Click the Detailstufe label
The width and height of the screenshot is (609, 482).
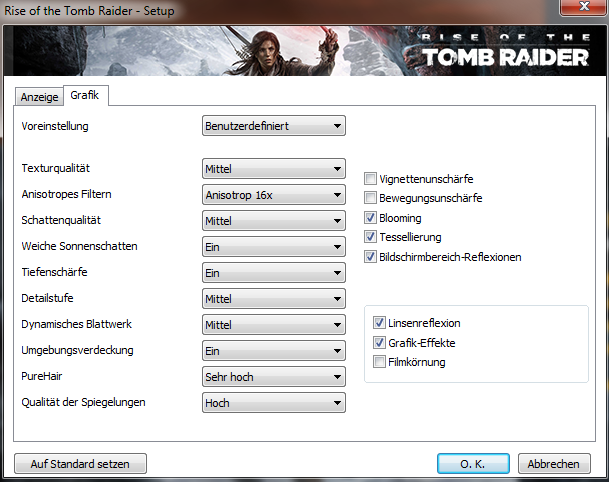[x=47, y=298]
